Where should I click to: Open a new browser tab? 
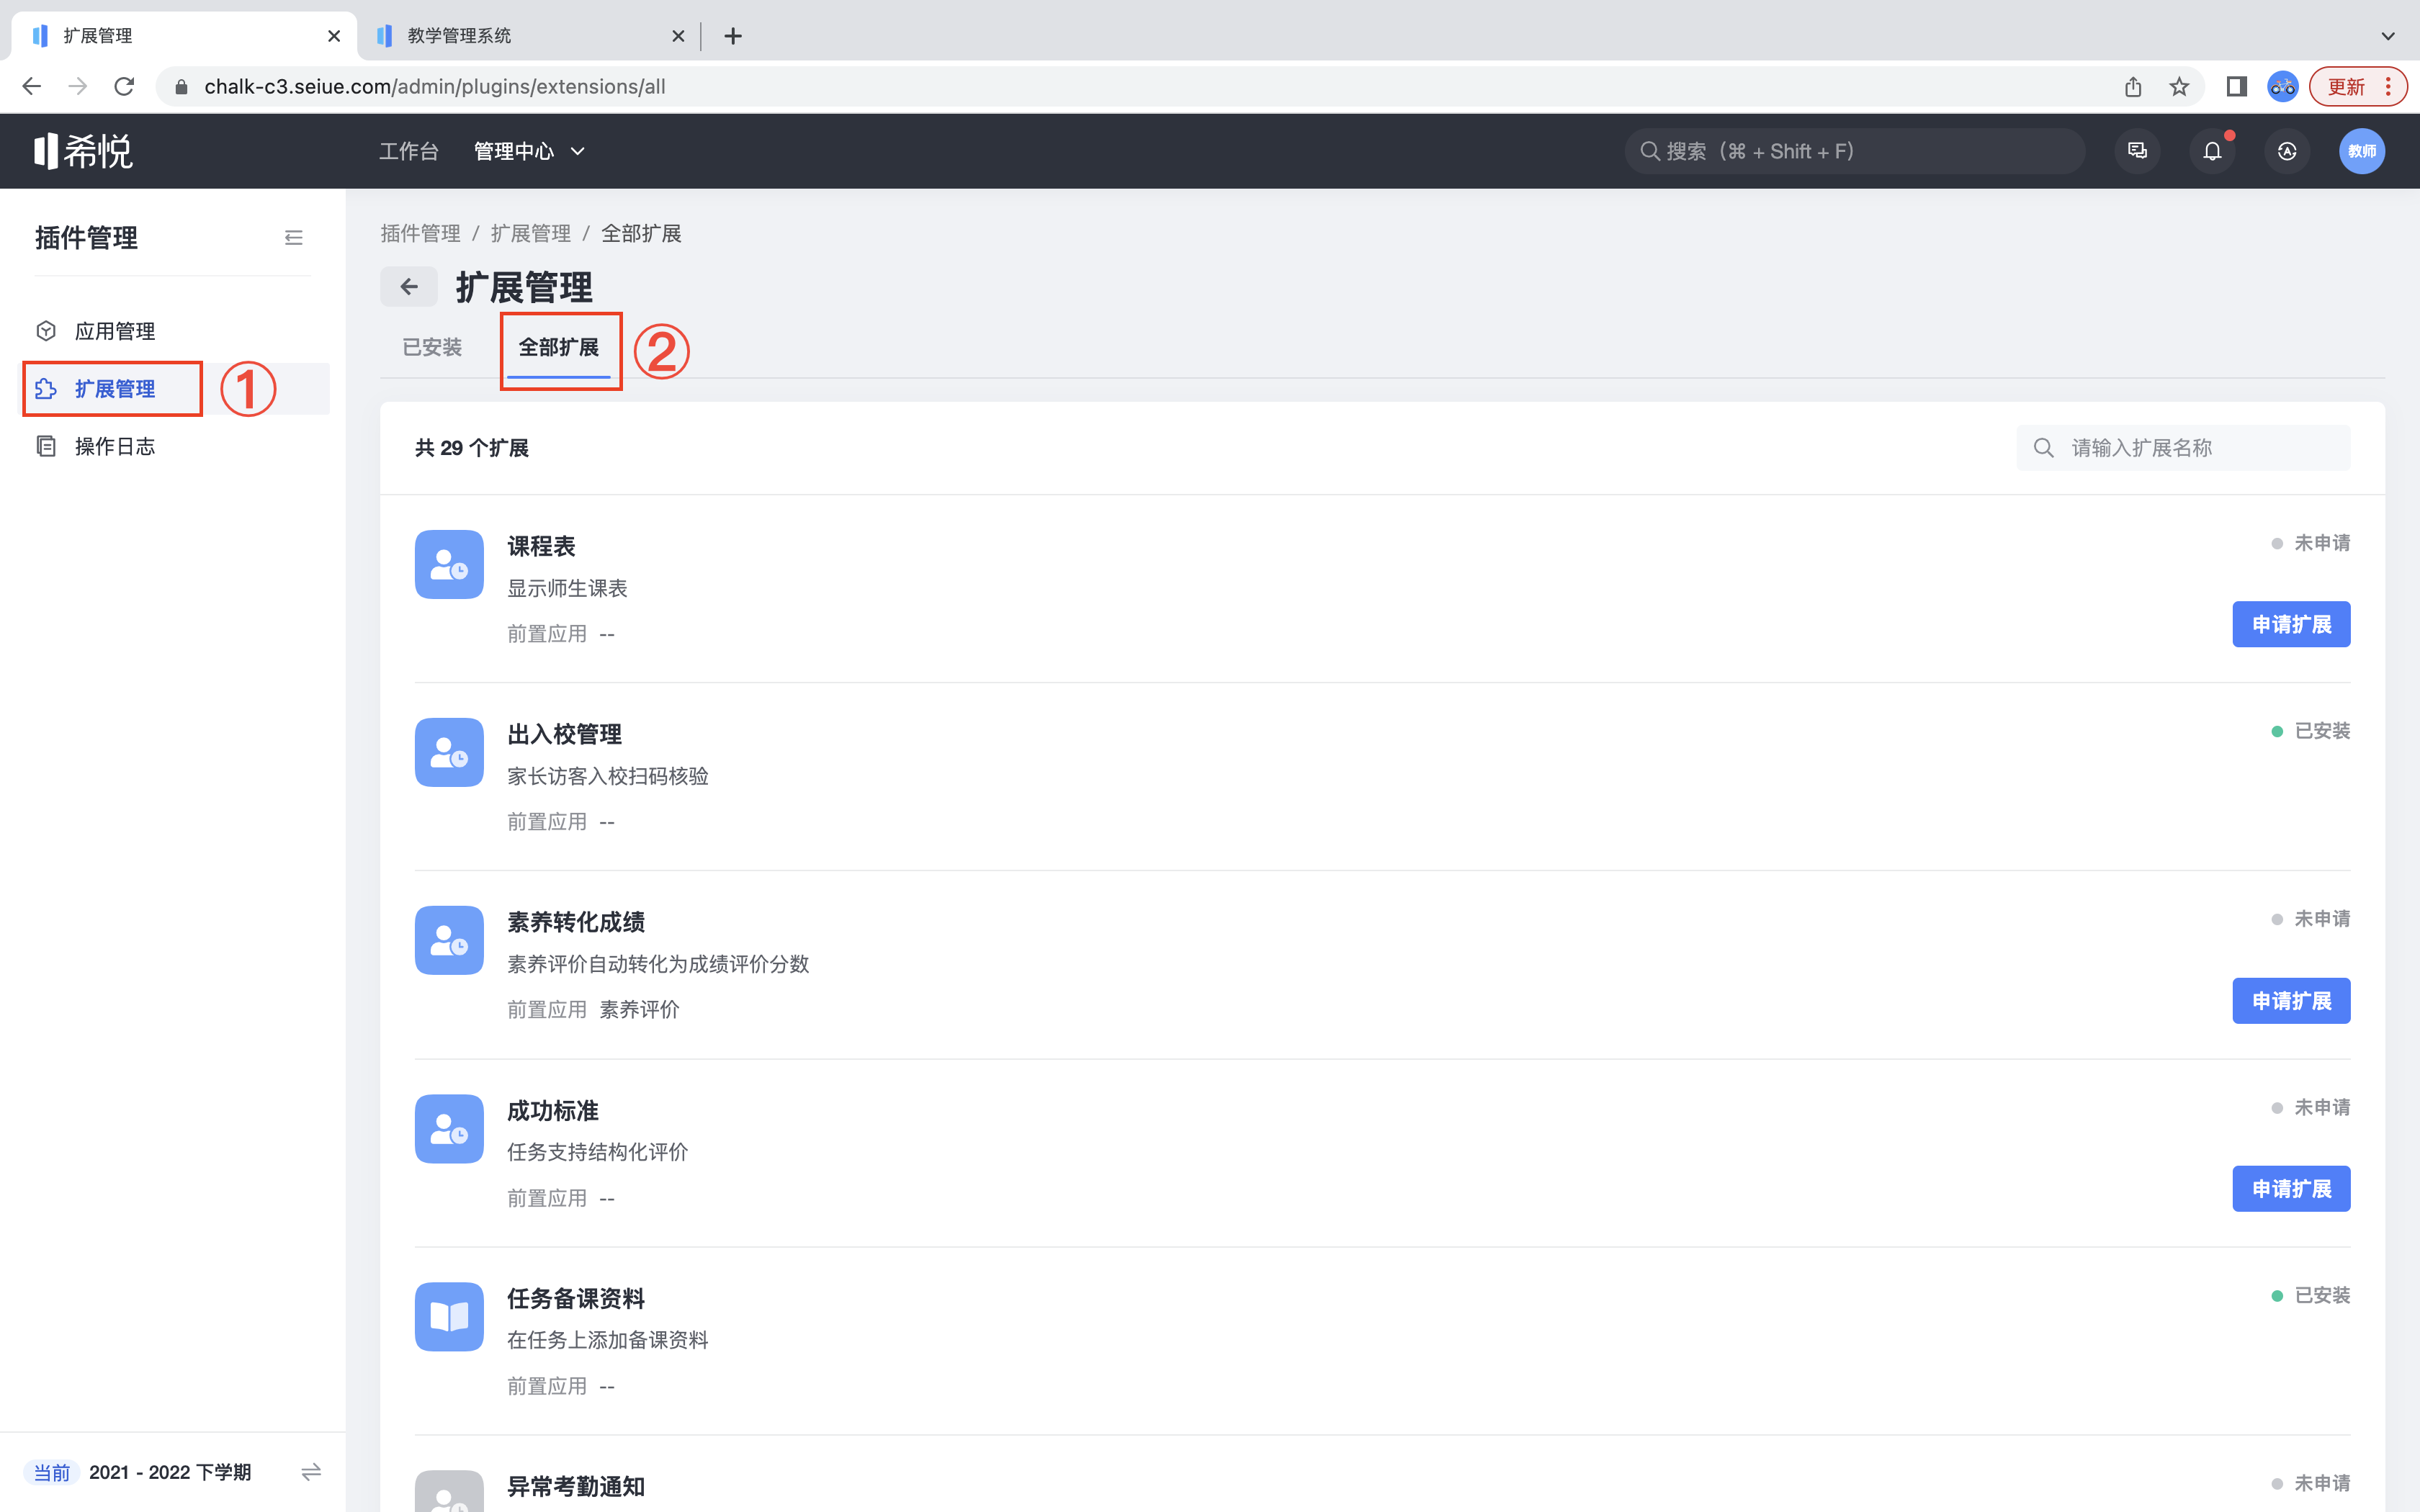(733, 36)
